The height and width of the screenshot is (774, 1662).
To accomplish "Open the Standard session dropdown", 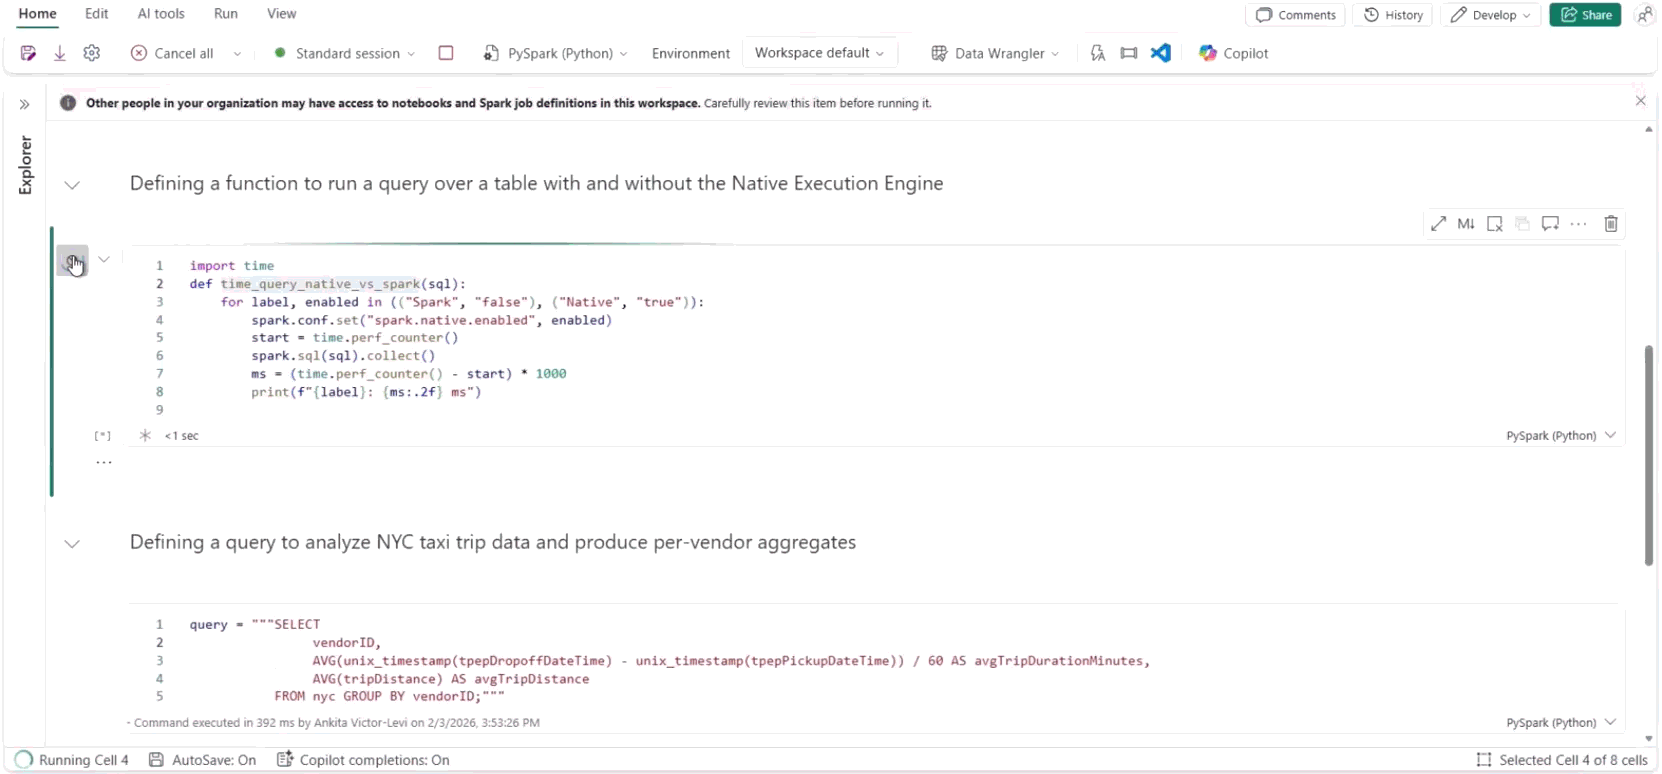I will click(x=345, y=53).
